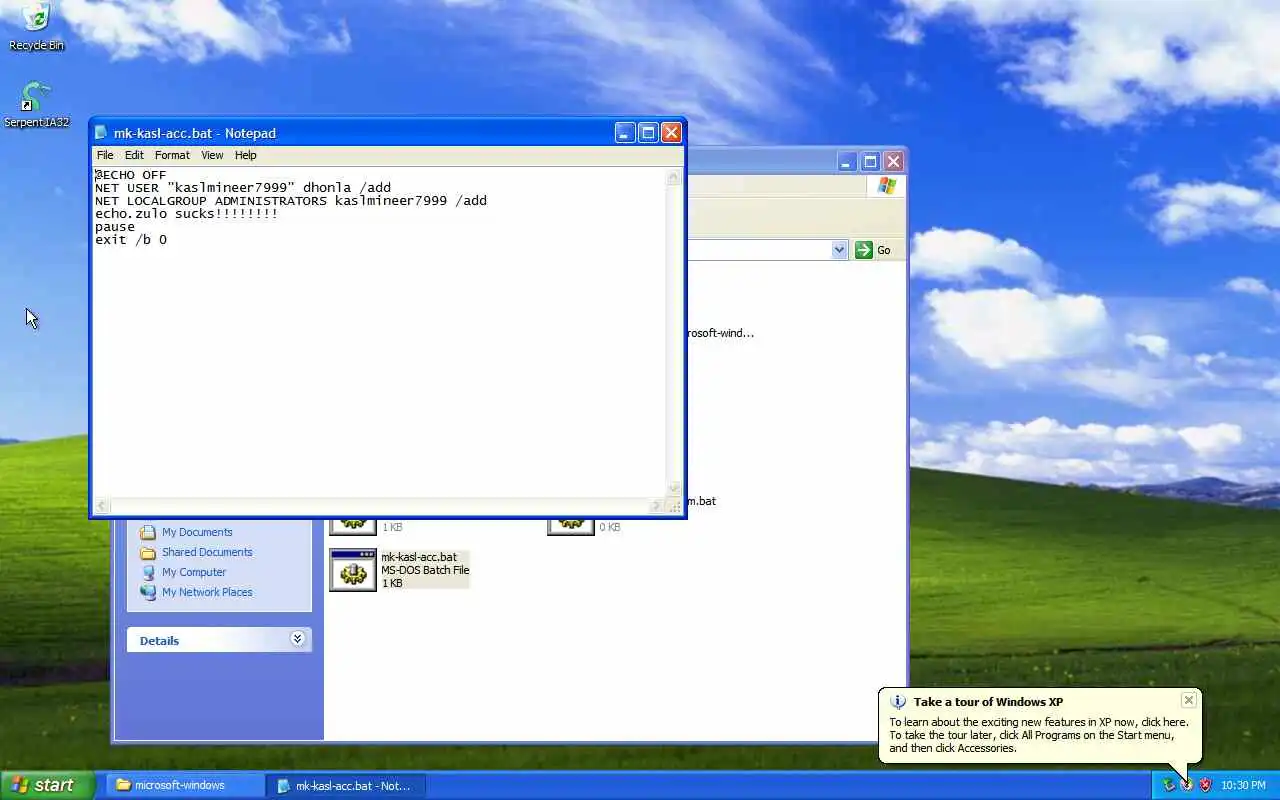Minimize the Notepad window

point(625,133)
